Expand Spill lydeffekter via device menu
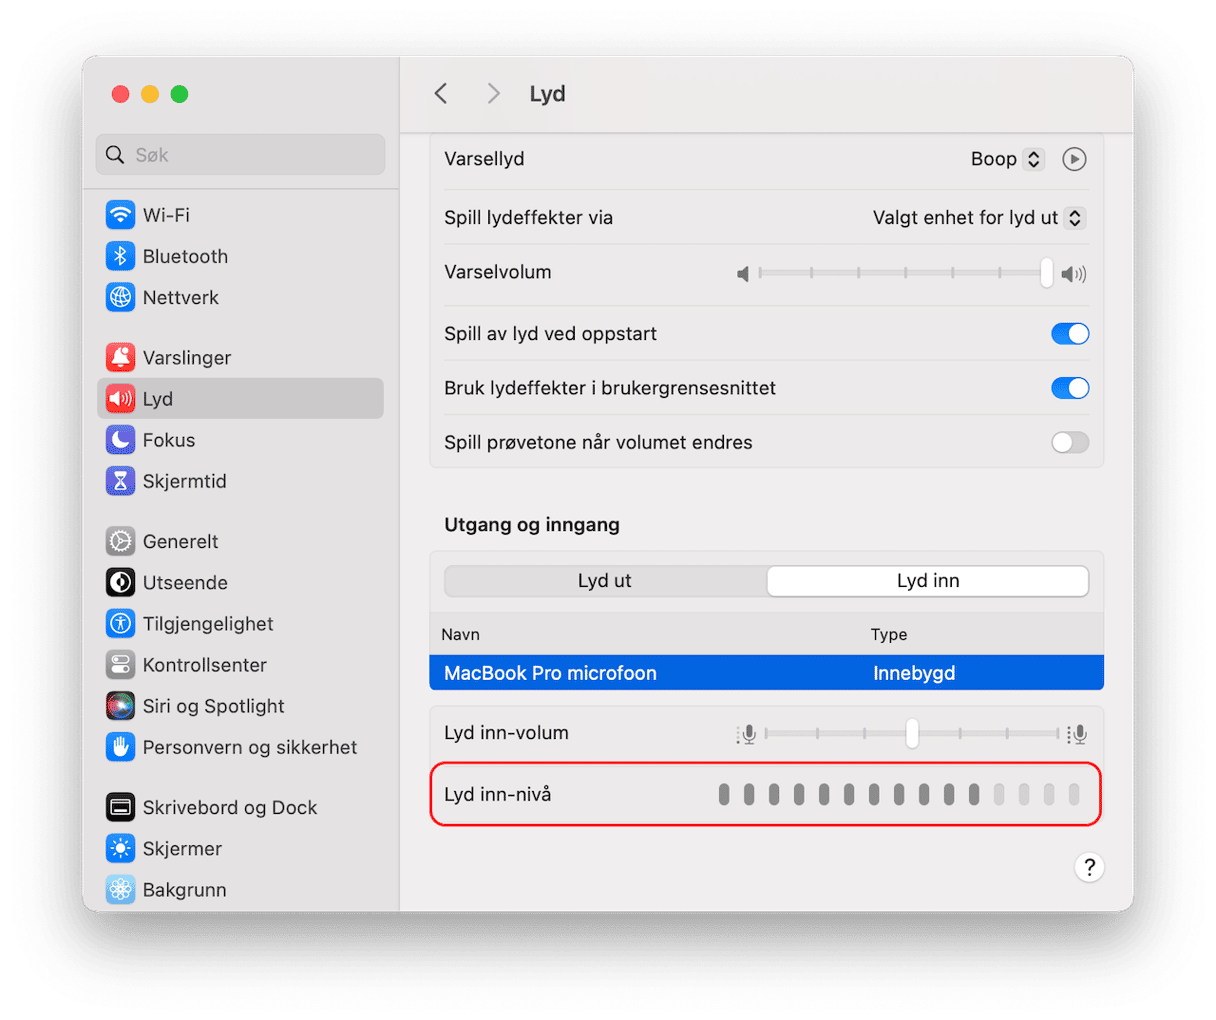Viewport: 1216px width, 1020px height. [978, 218]
